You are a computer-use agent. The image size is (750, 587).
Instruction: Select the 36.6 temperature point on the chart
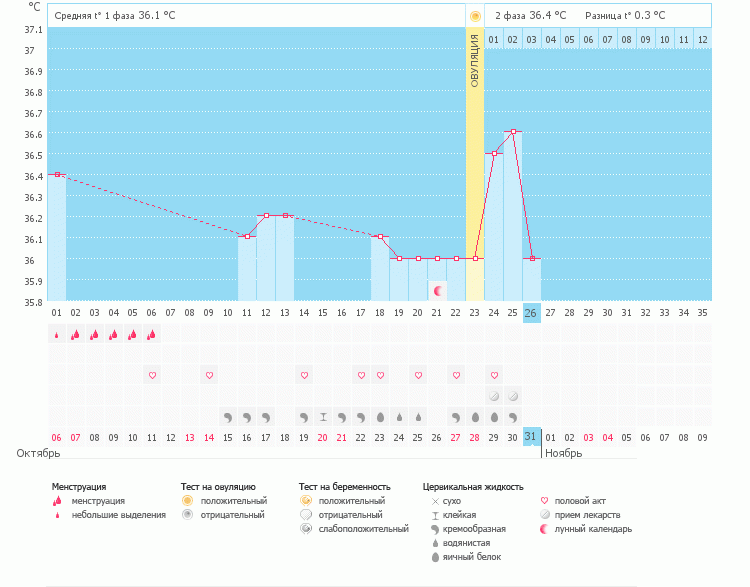coord(513,131)
